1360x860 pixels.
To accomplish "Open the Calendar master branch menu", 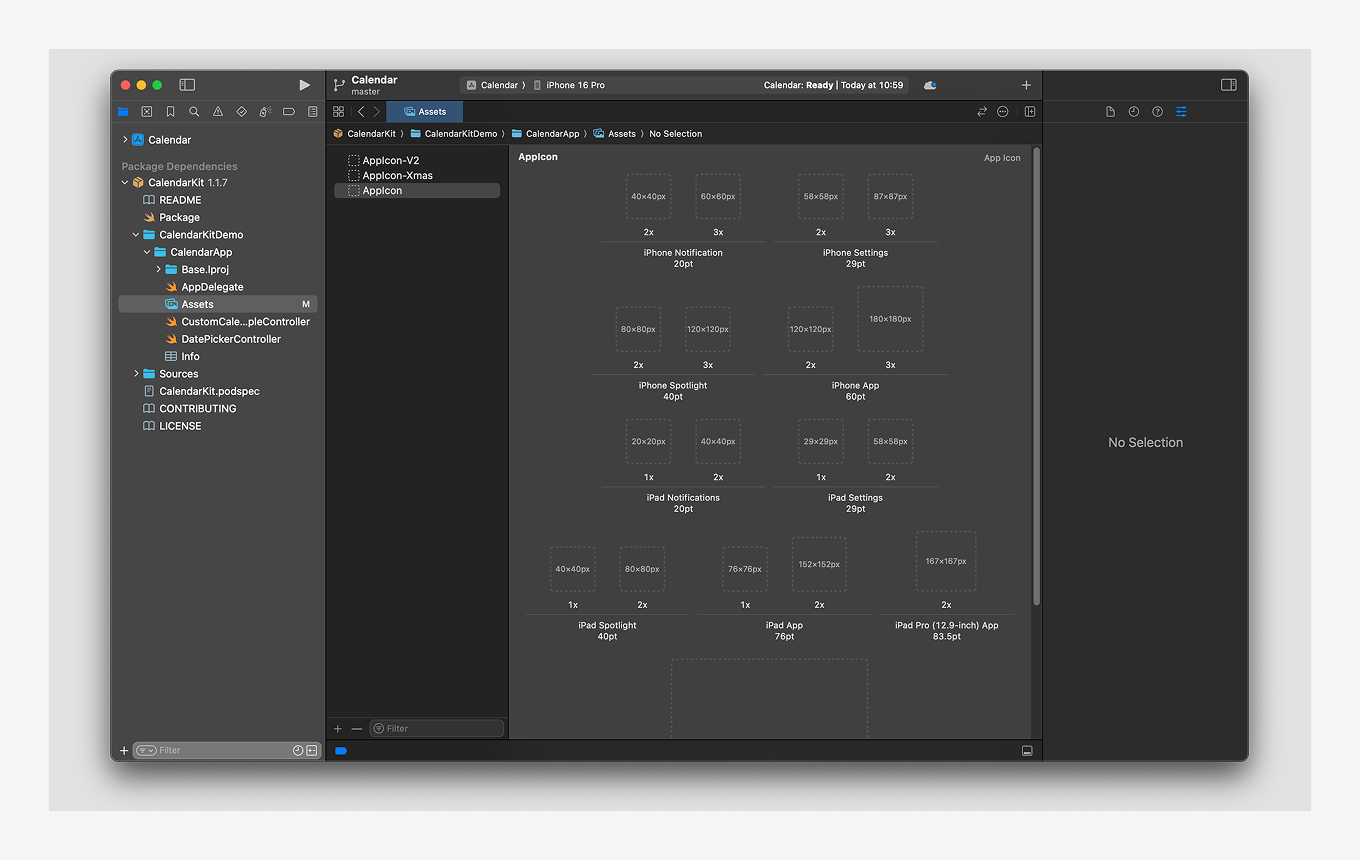I will (366, 85).
